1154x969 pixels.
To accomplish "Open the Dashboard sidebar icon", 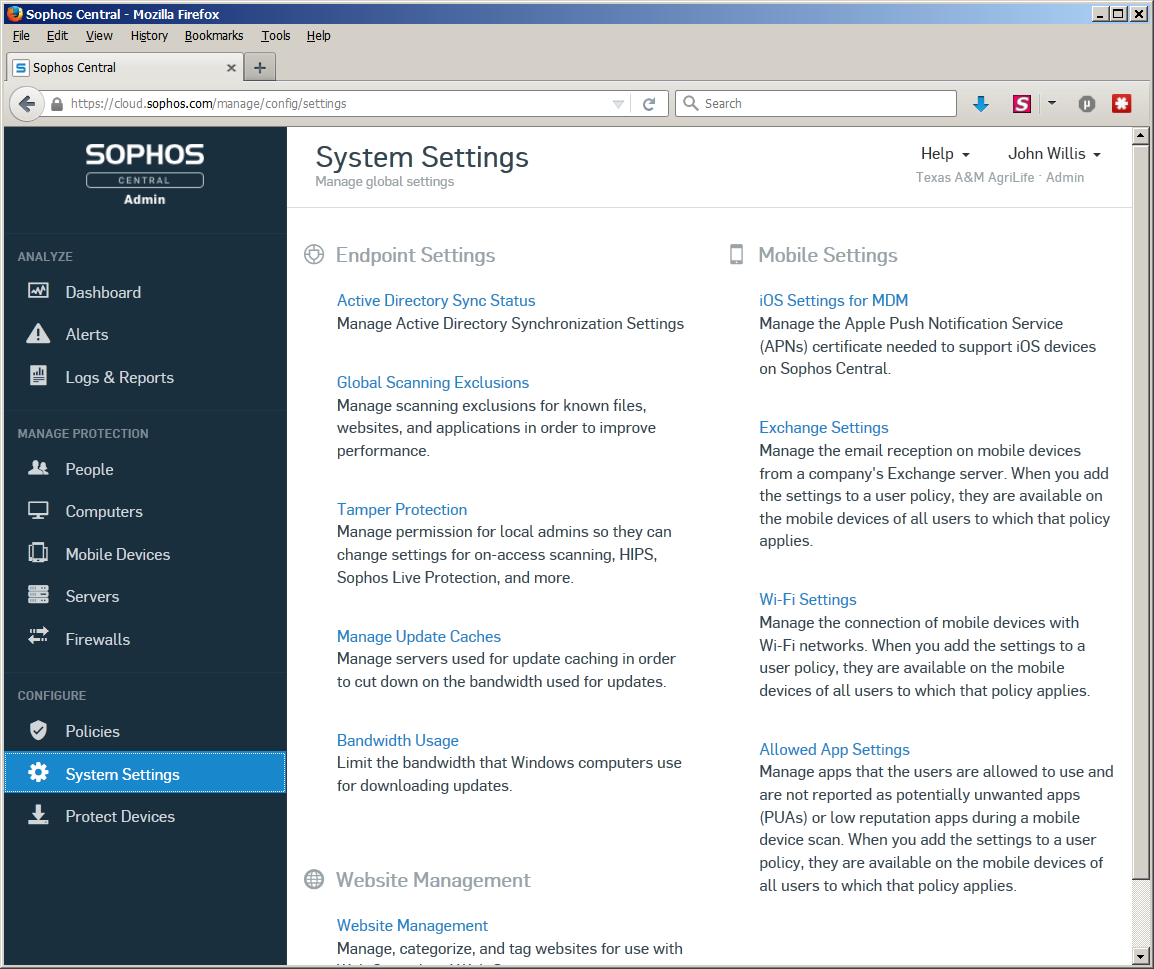I will (x=38, y=291).
